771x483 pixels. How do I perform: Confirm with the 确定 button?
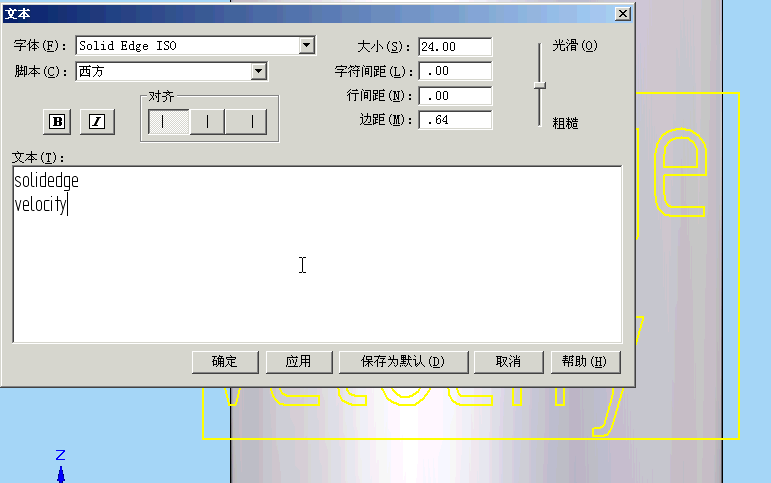pos(225,362)
